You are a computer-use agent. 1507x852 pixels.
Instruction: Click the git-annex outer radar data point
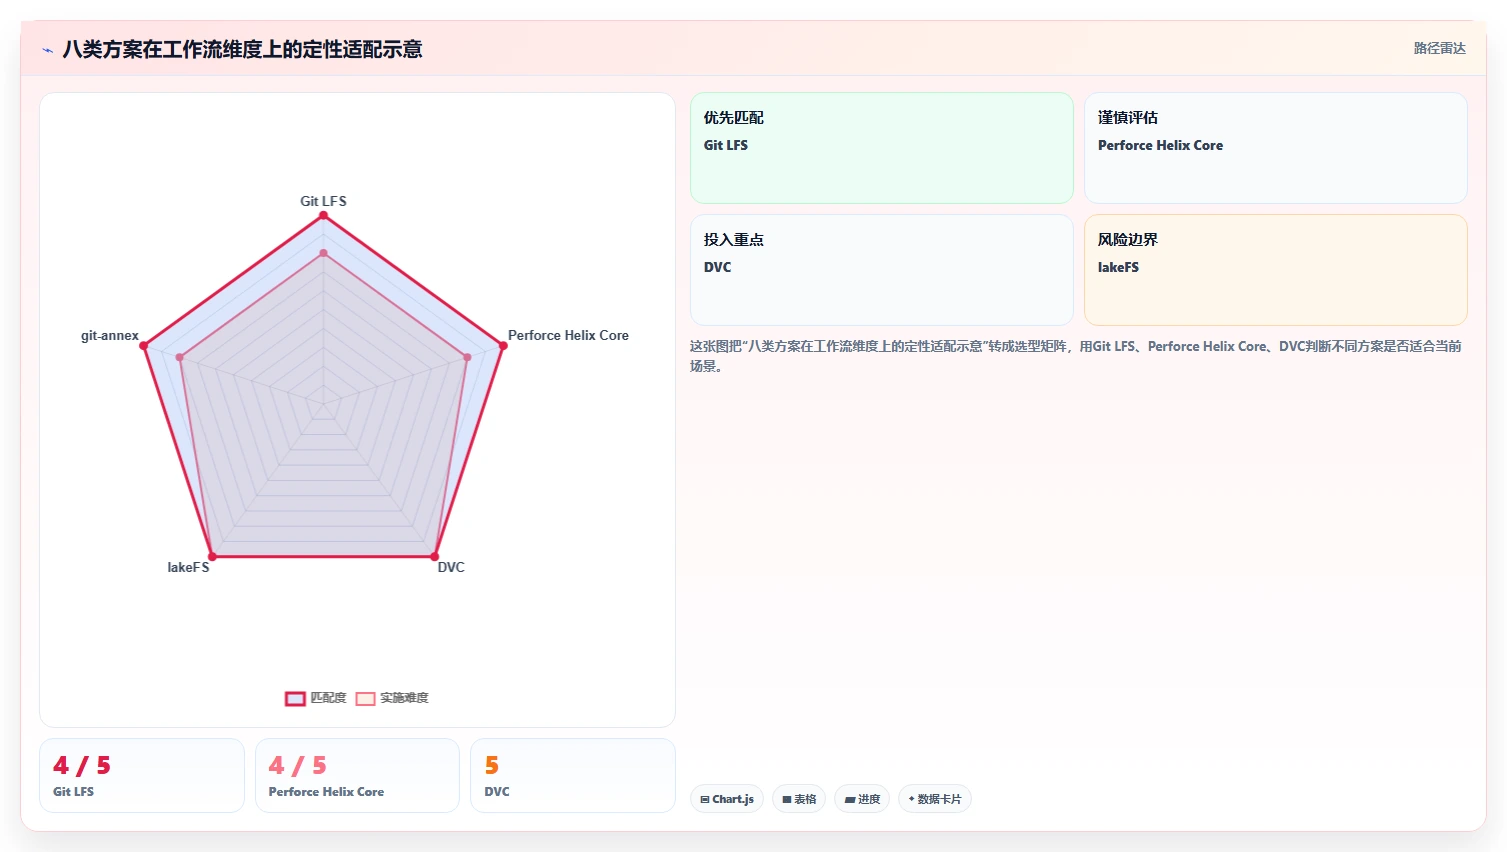pyautogui.click(x=144, y=346)
